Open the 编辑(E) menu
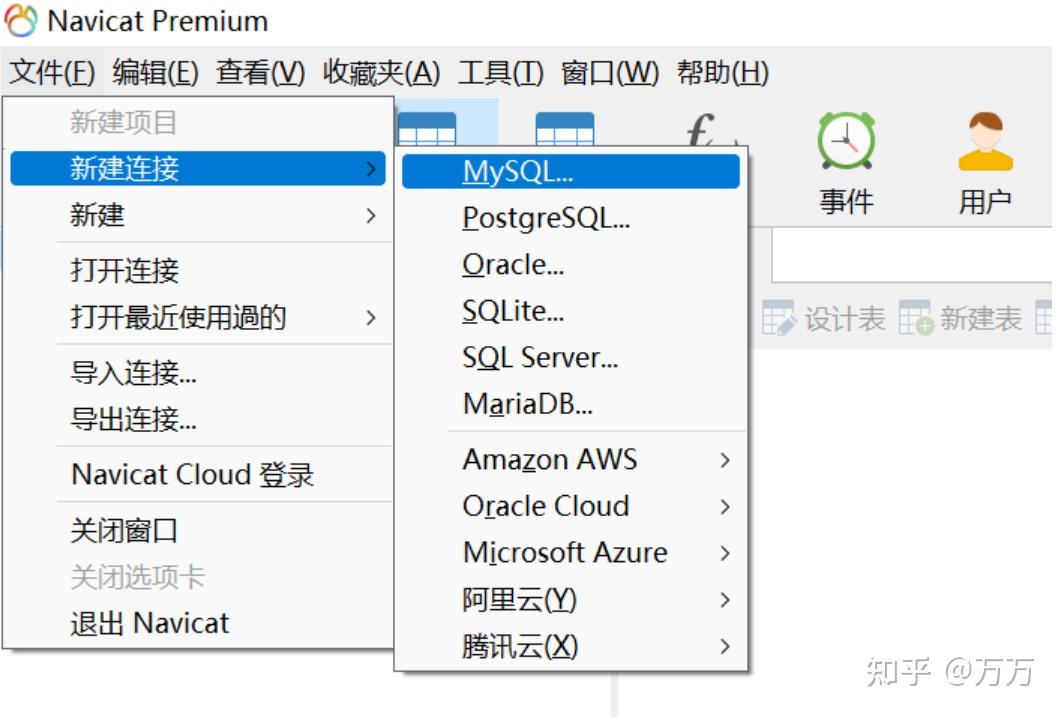 (x=156, y=72)
